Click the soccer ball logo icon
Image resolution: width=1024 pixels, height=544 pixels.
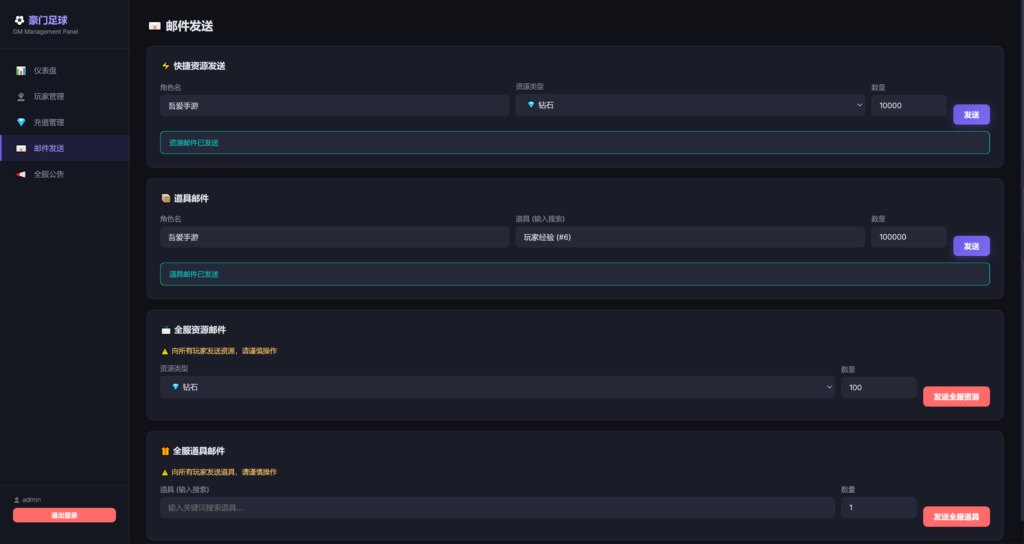click(19, 19)
